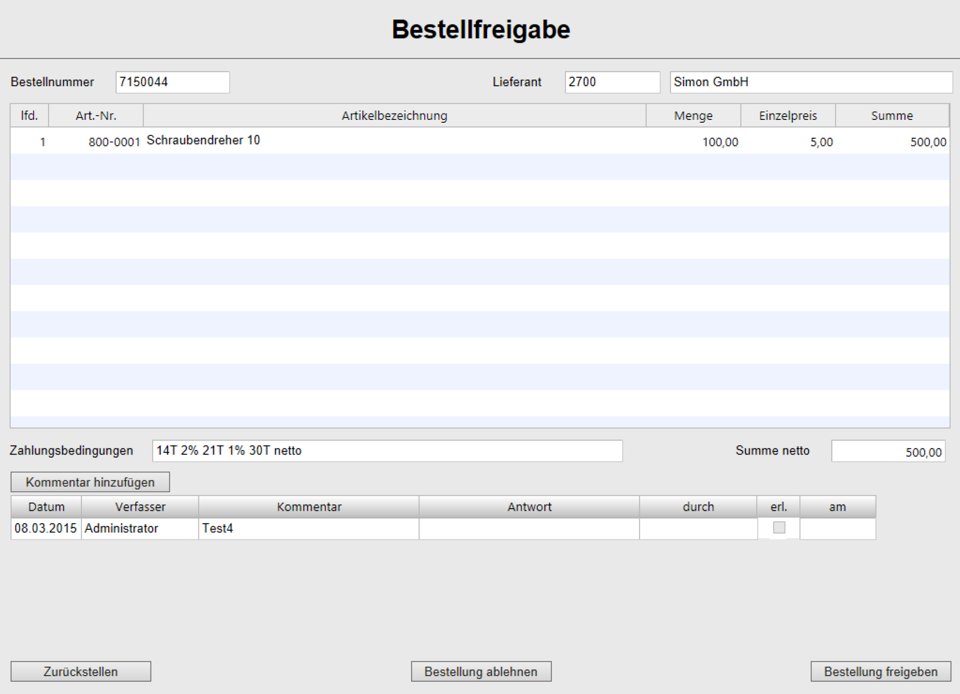Viewport: 960px width, 694px height.
Task: Click the Bestellung freigeben button
Action: pyautogui.click(x=880, y=671)
